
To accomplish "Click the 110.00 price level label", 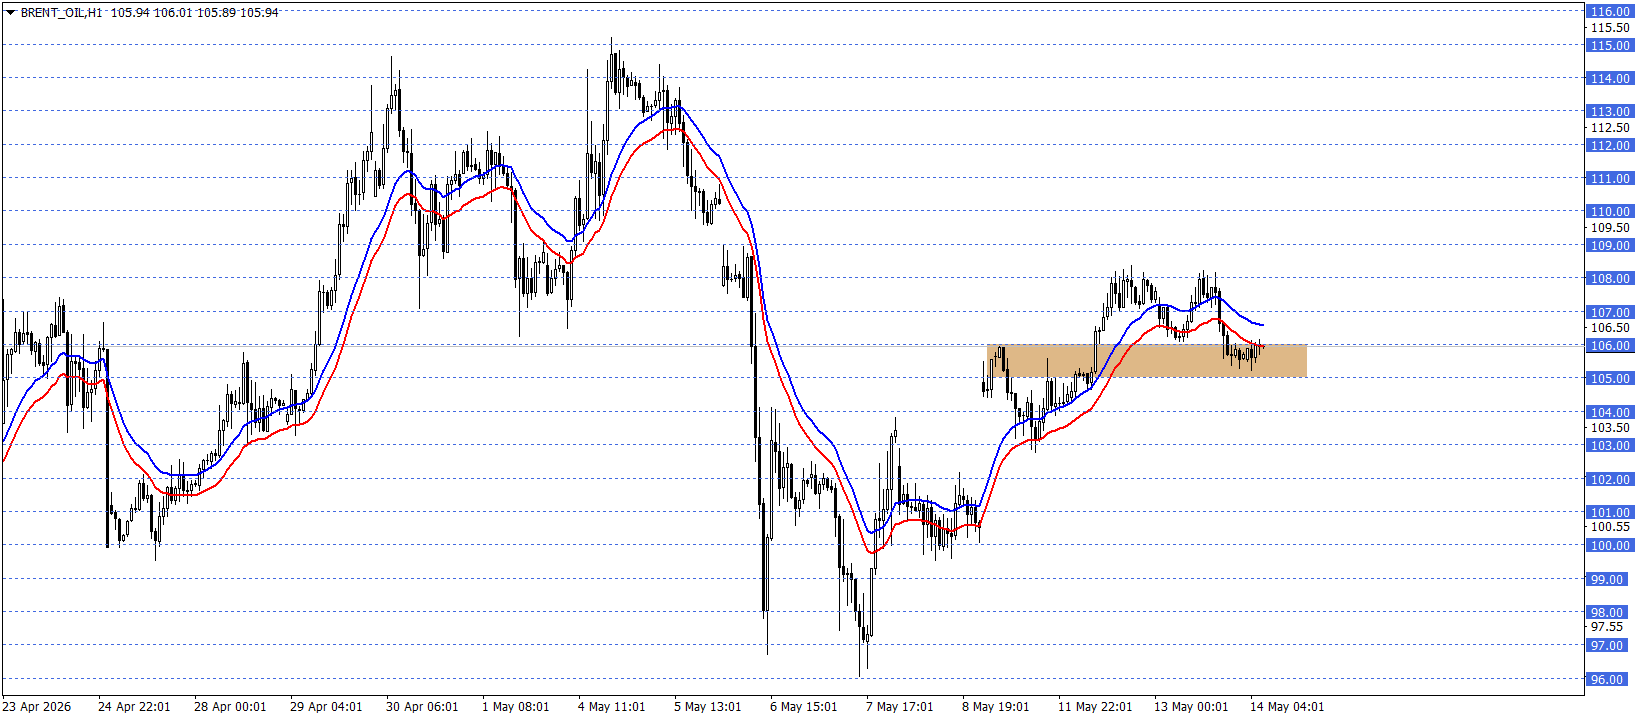I will (1610, 211).
